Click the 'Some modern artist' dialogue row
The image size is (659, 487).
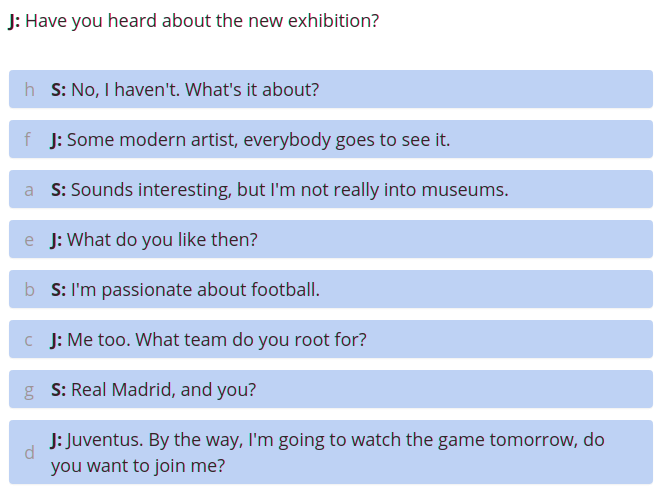pos(331,139)
